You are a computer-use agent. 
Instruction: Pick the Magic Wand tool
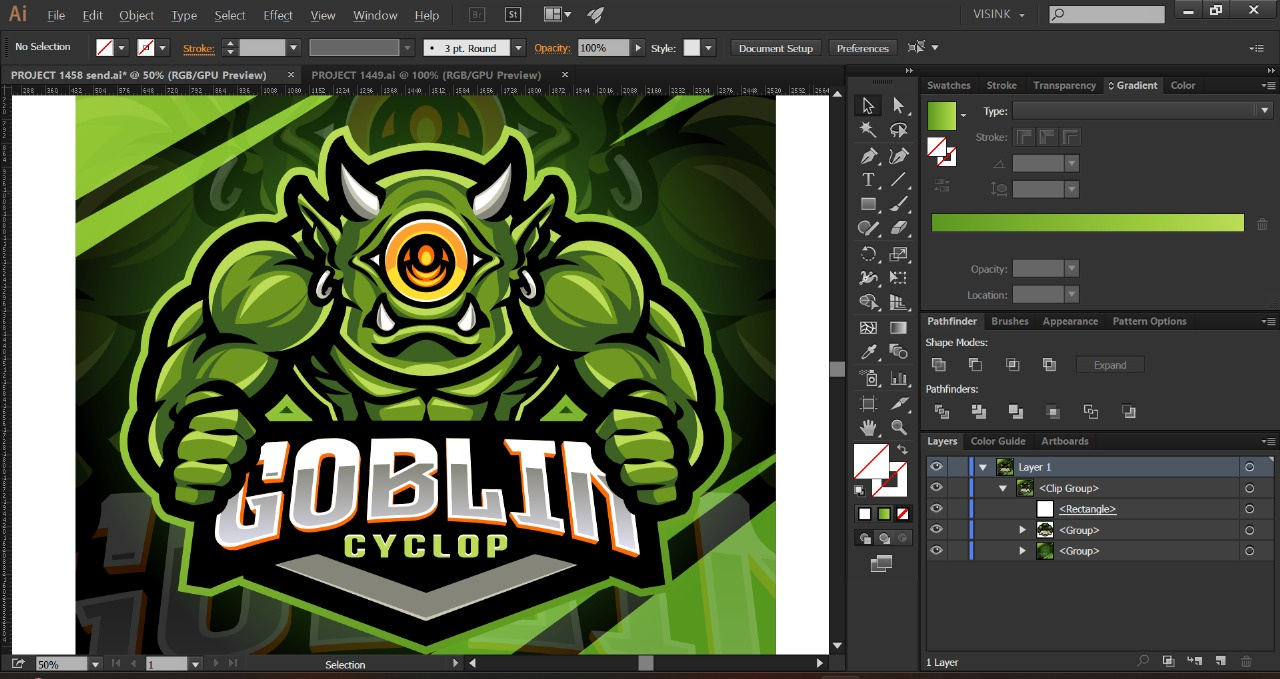(x=868, y=130)
